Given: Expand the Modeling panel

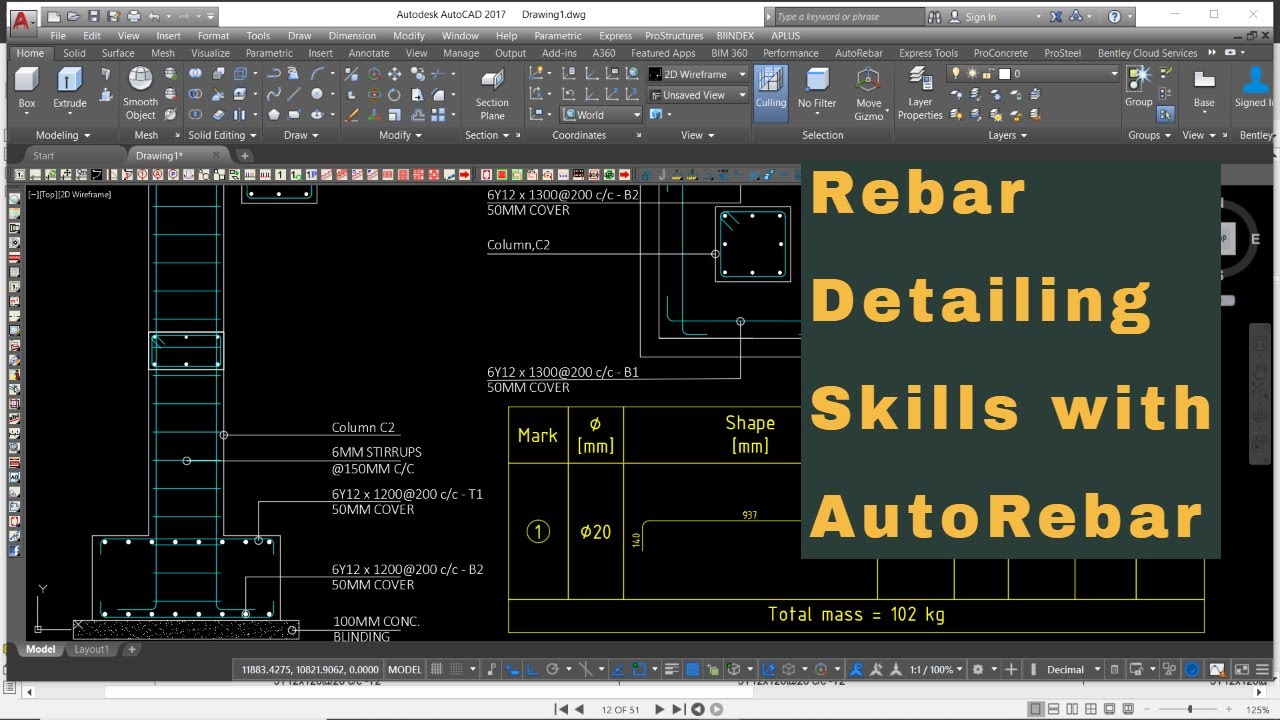Looking at the screenshot, I should [63, 135].
